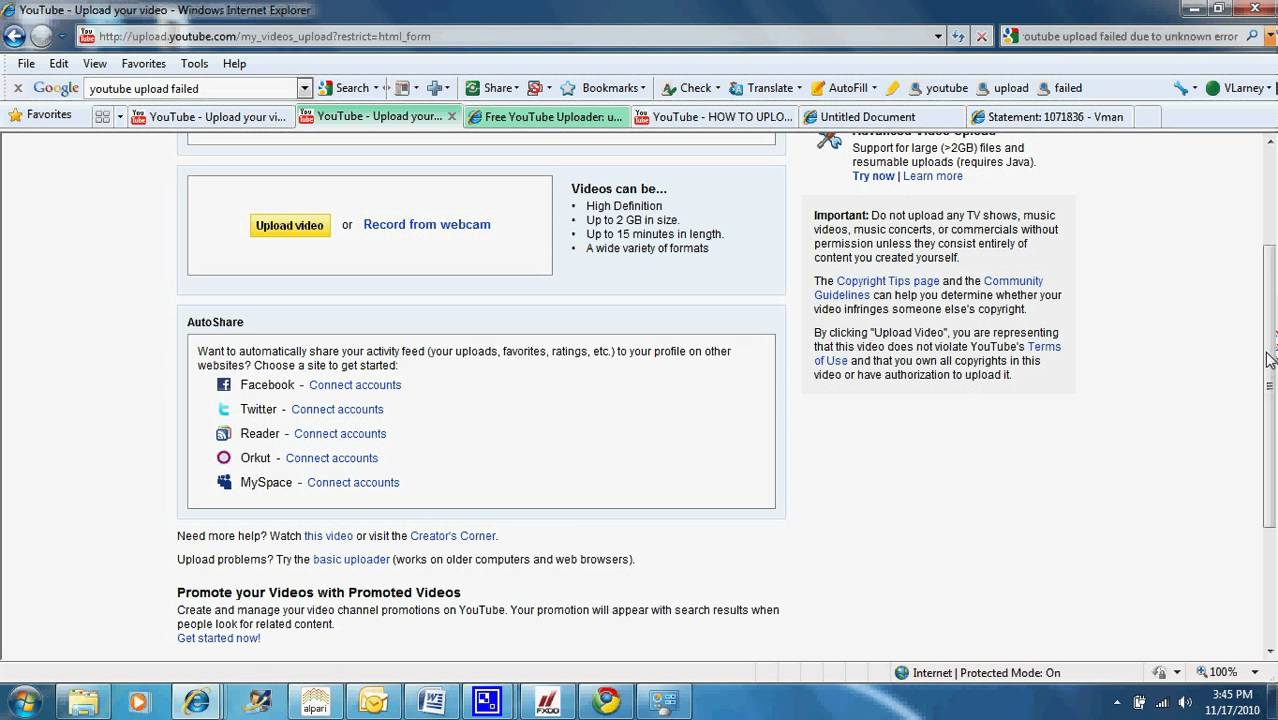
Task: Click the Google Toolbar Search button
Action: point(345,88)
